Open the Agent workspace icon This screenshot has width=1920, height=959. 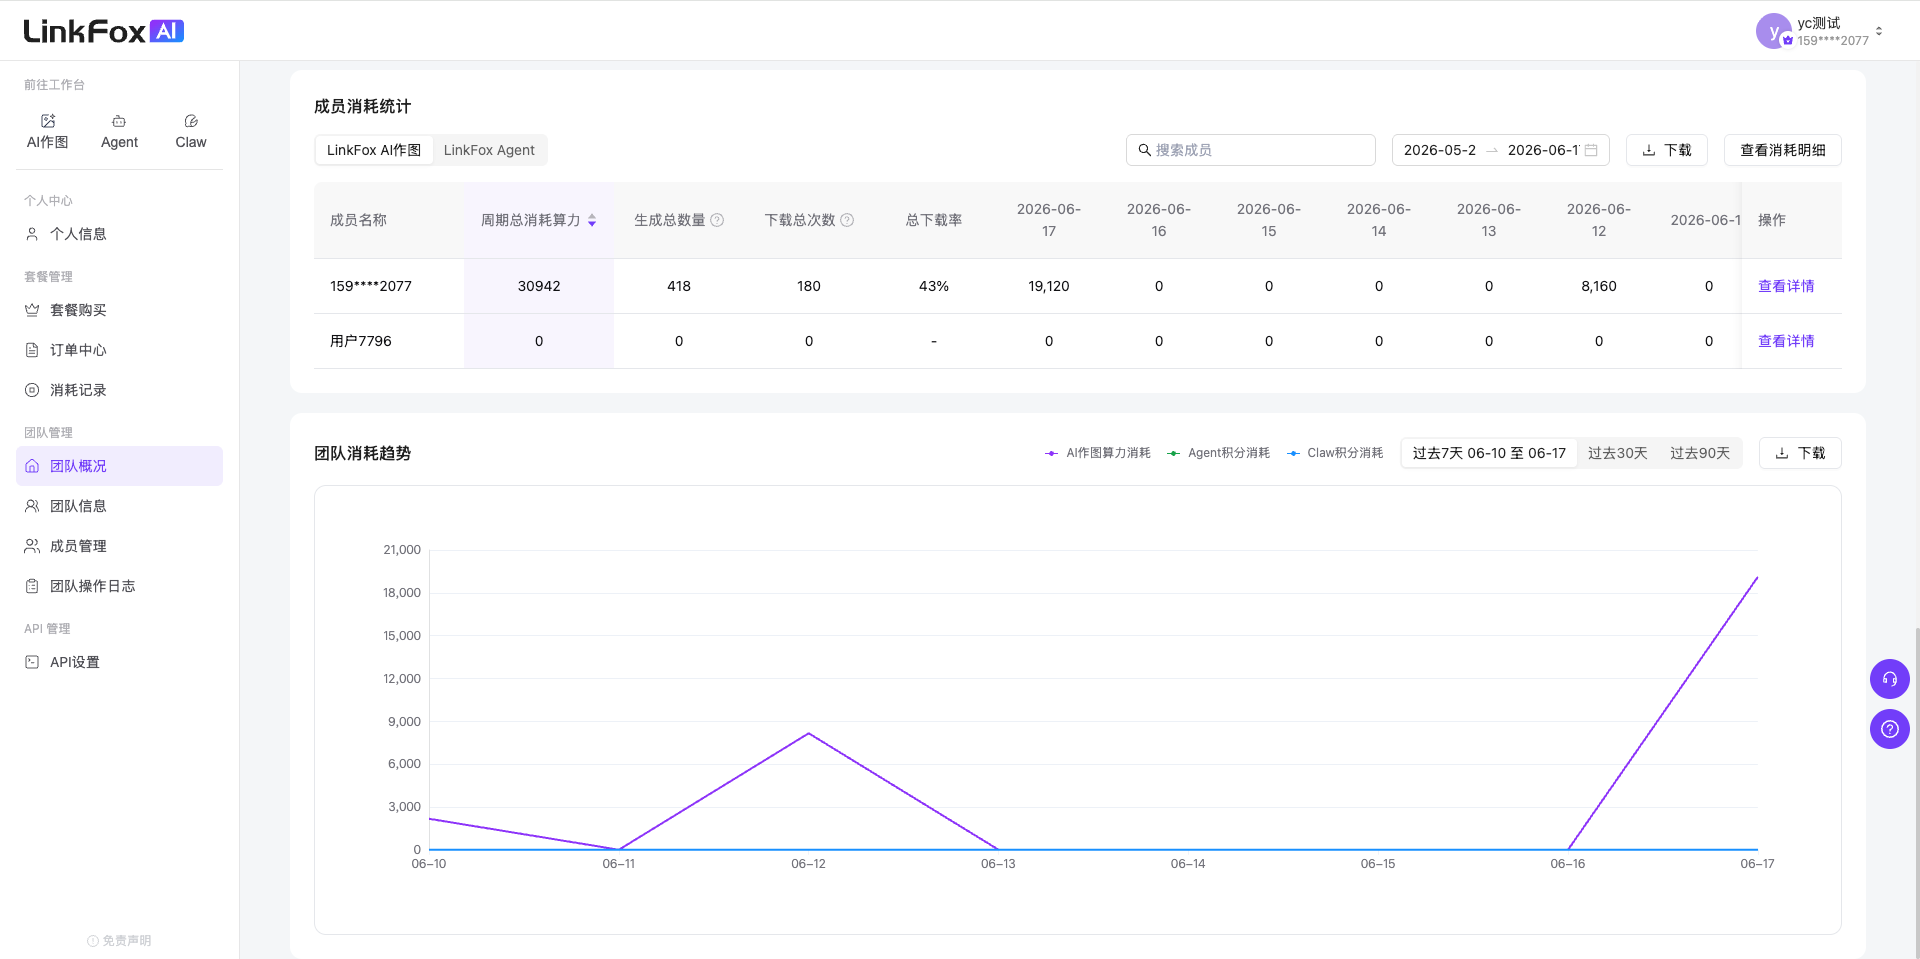pyautogui.click(x=119, y=131)
